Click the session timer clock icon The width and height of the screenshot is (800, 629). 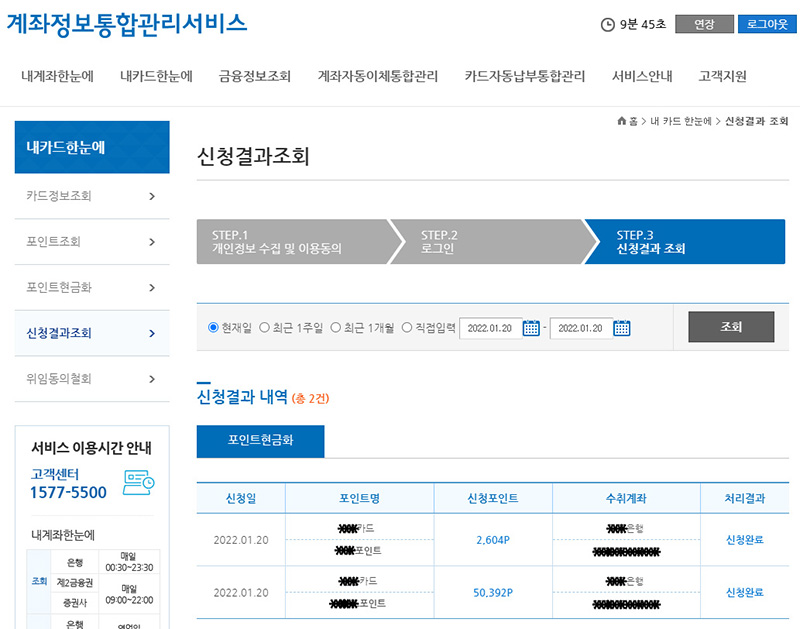click(x=608, y=25)
